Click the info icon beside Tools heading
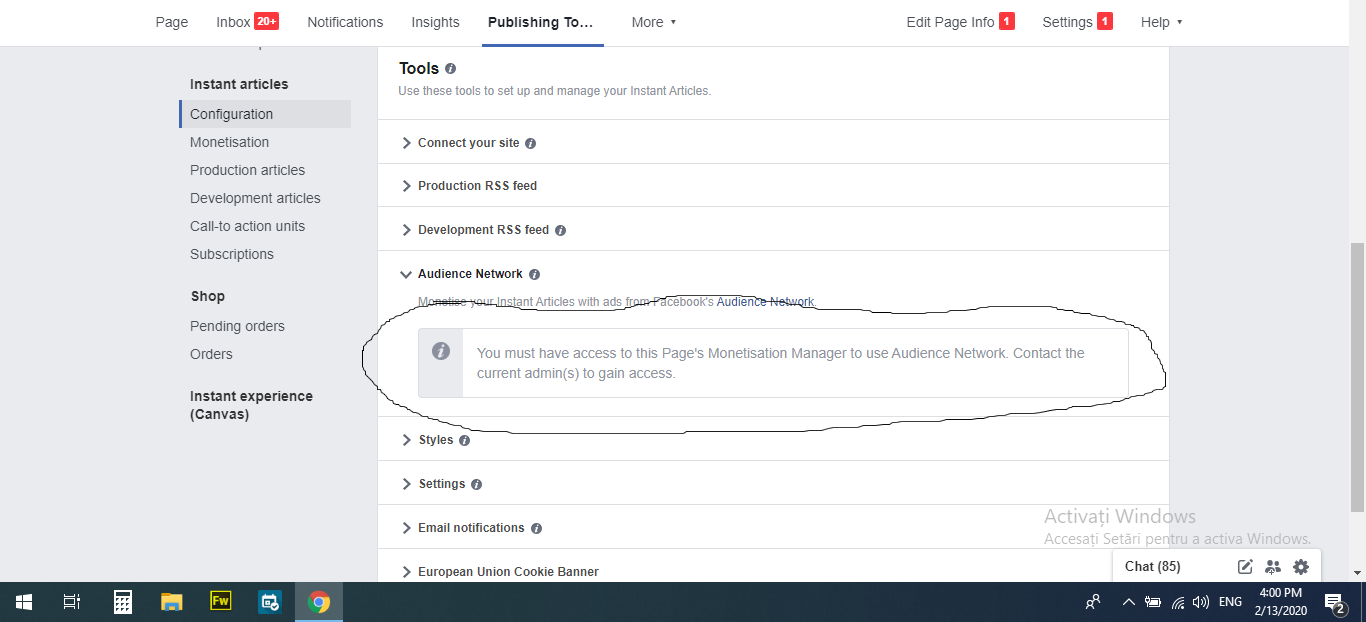Image resolution: width=1366 pixels, height=622 pixels. coord(450,69)
